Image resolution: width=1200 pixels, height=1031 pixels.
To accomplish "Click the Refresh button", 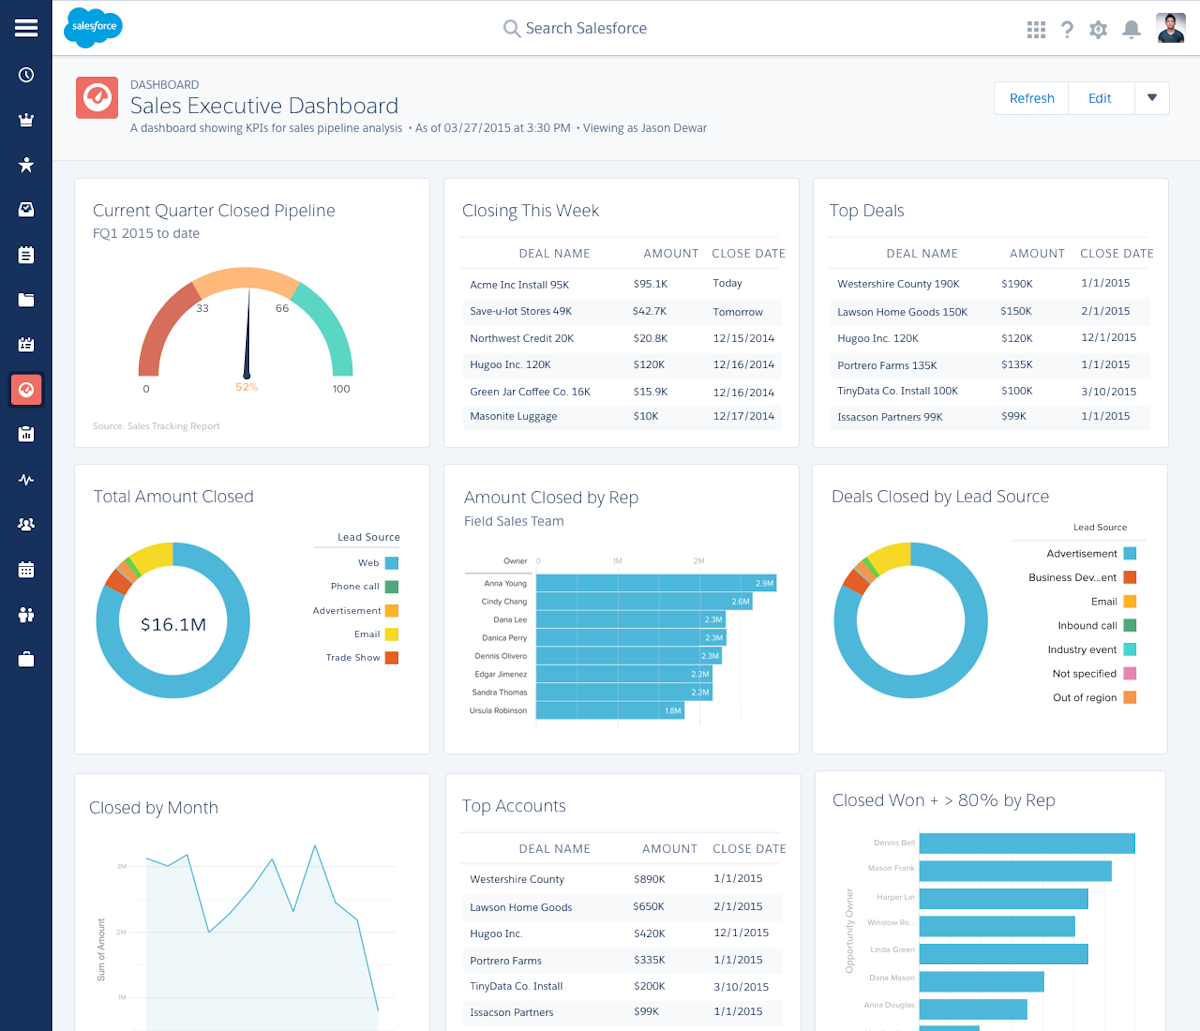I will click(x=1031, y=98).
